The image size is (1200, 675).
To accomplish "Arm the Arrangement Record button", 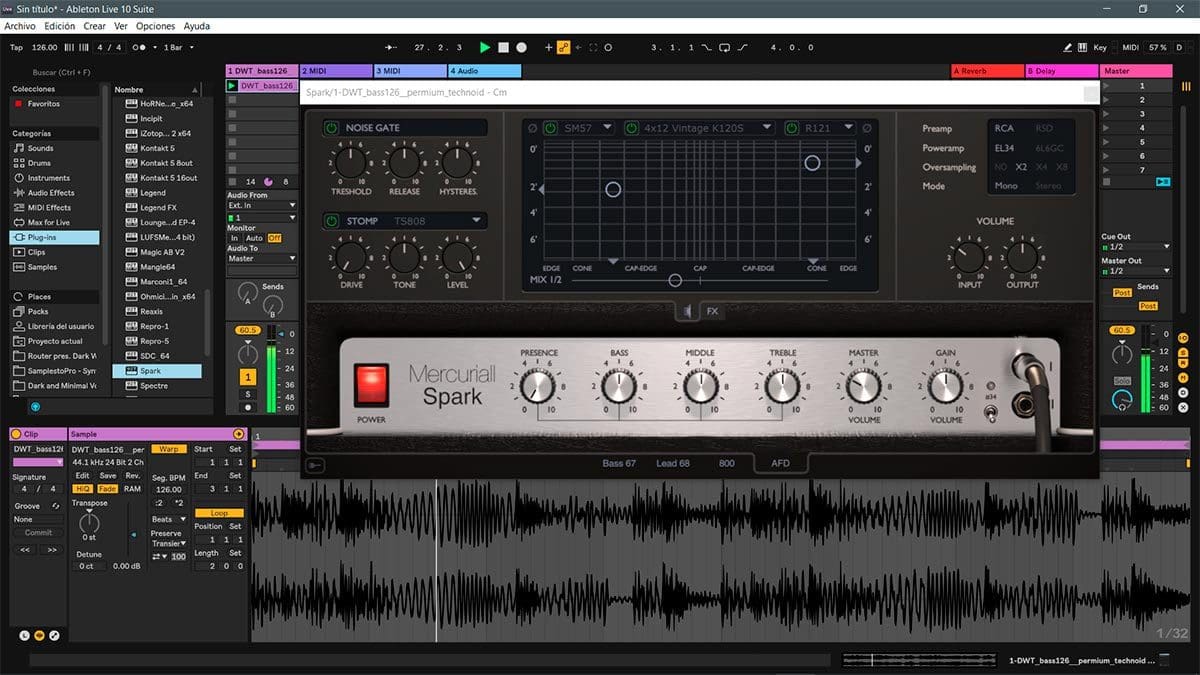I will 522,47.
